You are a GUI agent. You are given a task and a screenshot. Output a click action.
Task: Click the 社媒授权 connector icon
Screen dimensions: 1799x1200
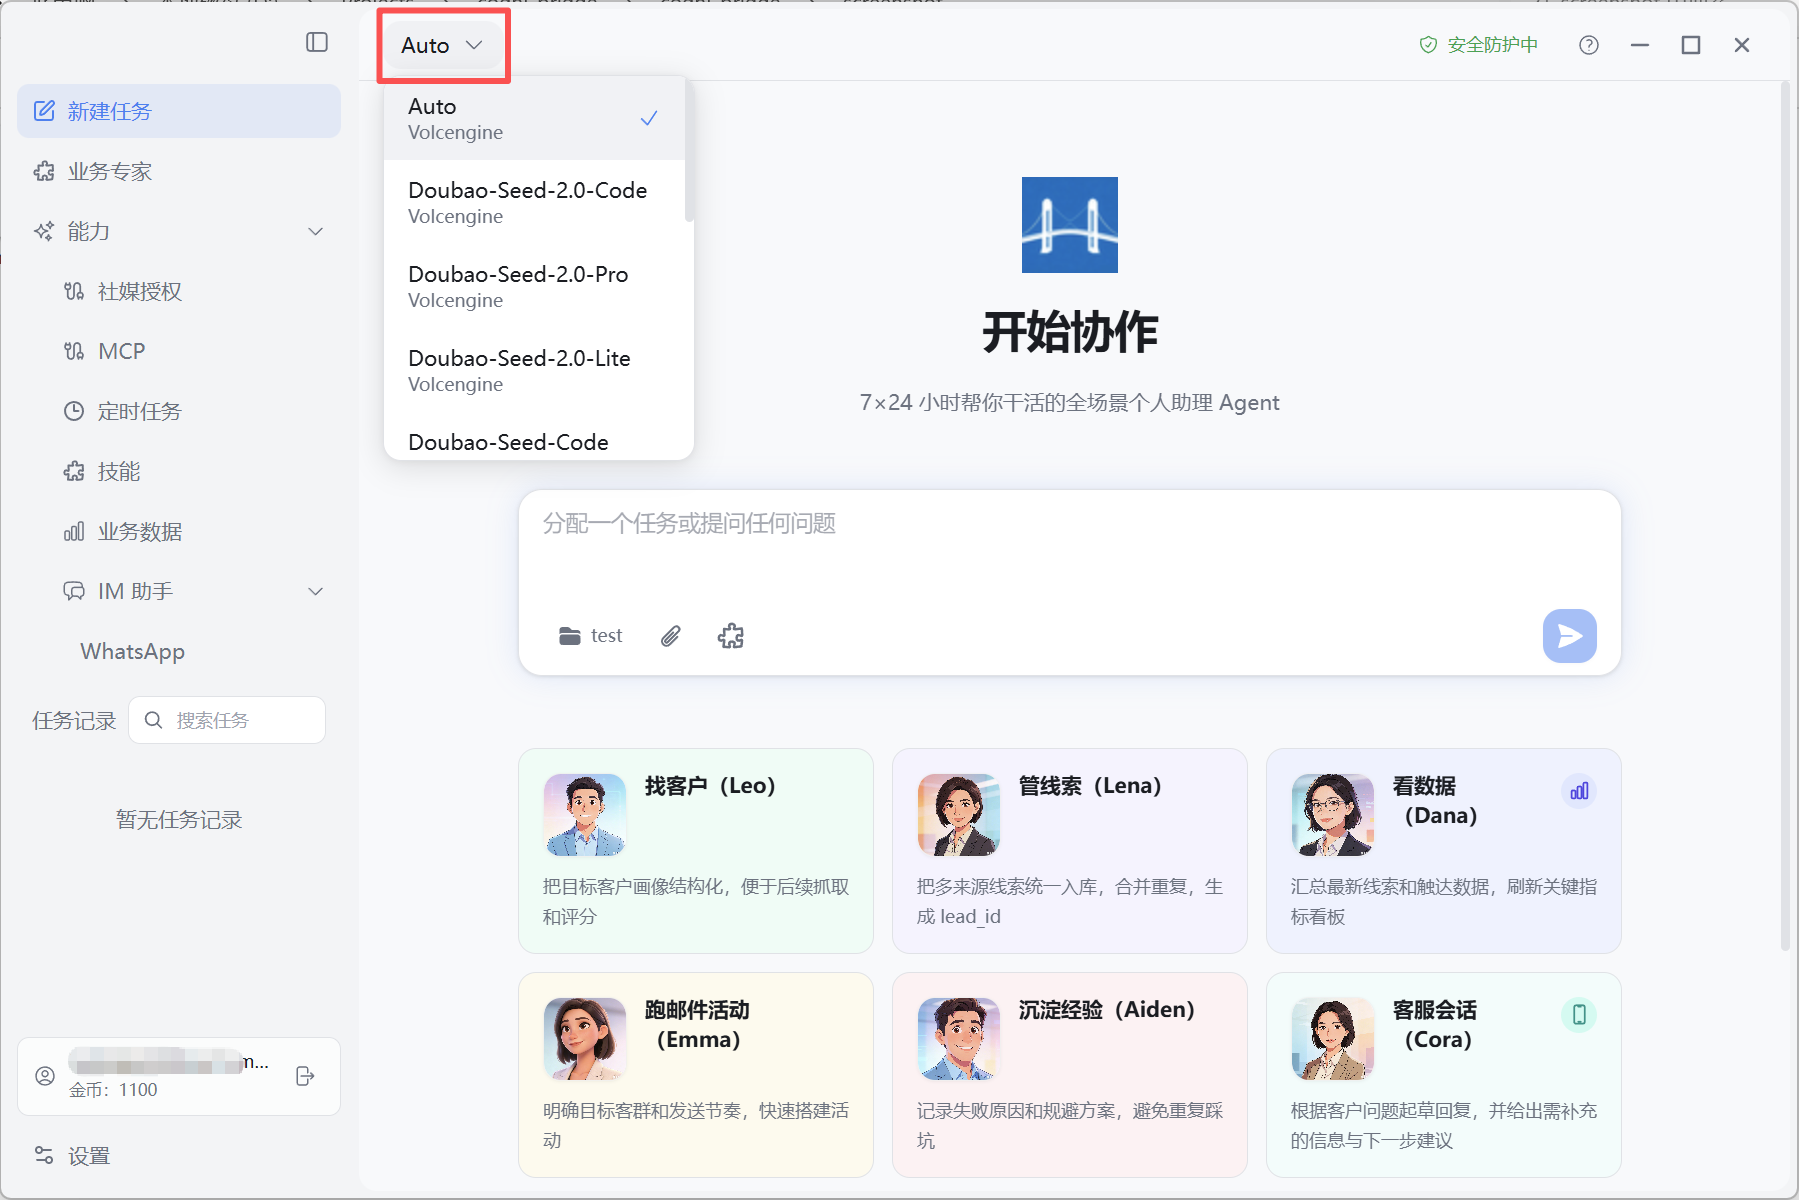pyautogui.click(x=74, y=291)
